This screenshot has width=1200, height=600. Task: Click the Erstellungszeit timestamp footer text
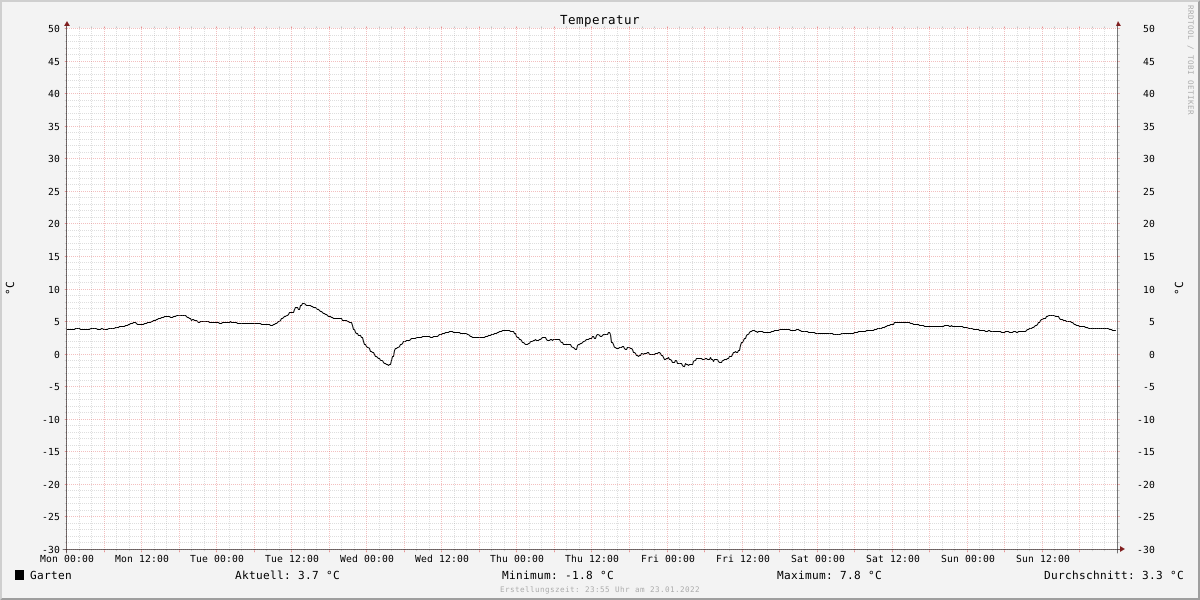pyautogui.click(x=600, y=590)
